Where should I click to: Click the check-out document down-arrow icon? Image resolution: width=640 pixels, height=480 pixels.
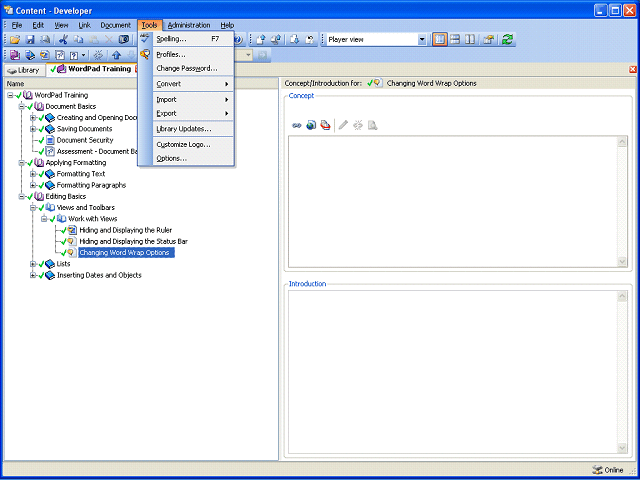pos(294,40)
